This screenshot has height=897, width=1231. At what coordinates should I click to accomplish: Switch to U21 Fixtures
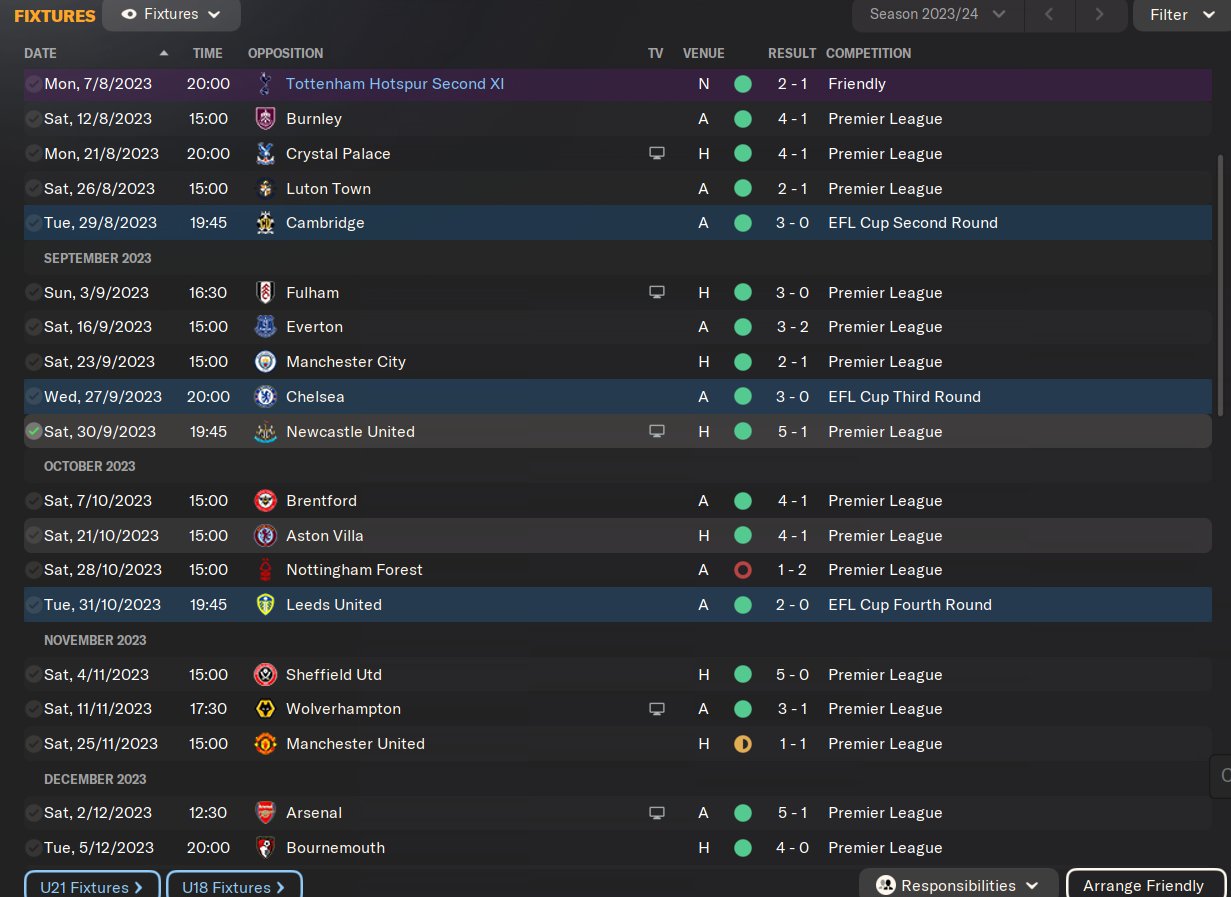91,887
